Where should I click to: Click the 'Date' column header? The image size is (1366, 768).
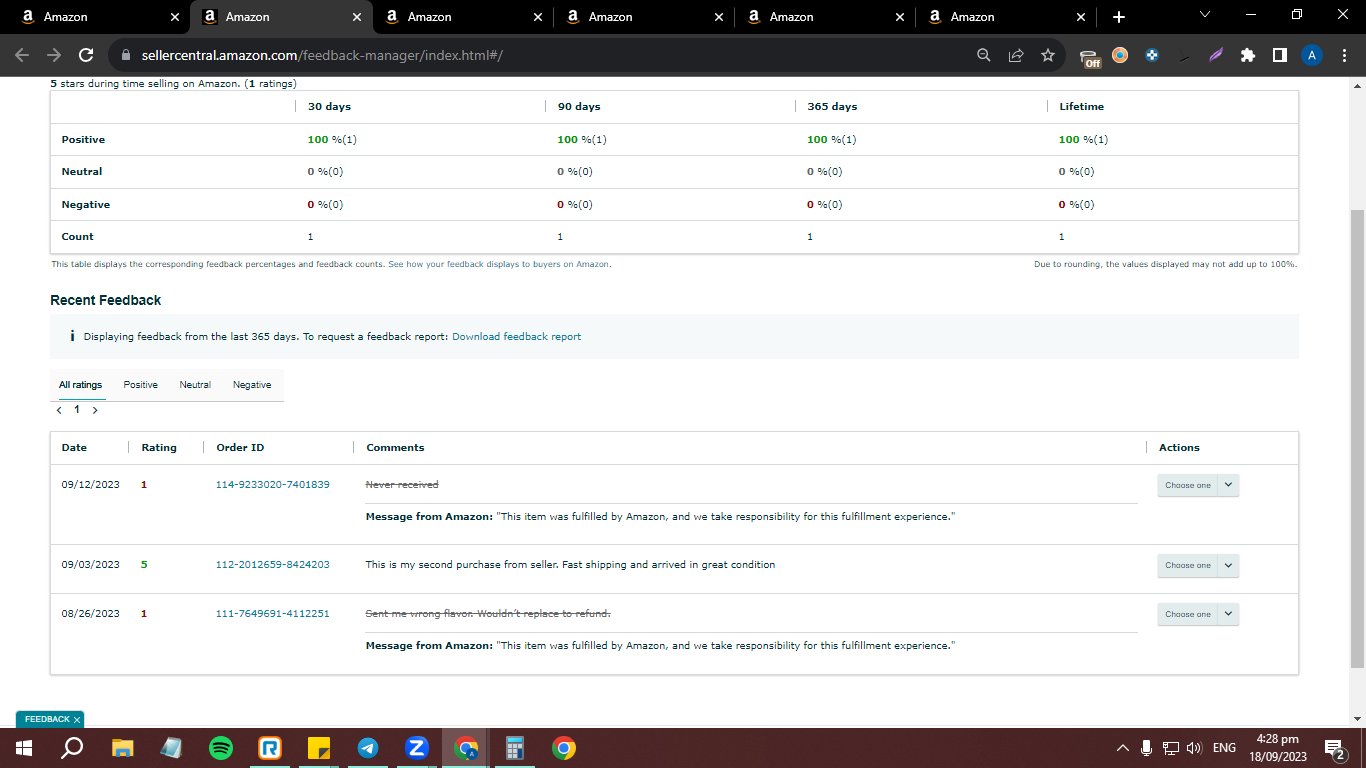click(x=74, y=447)
